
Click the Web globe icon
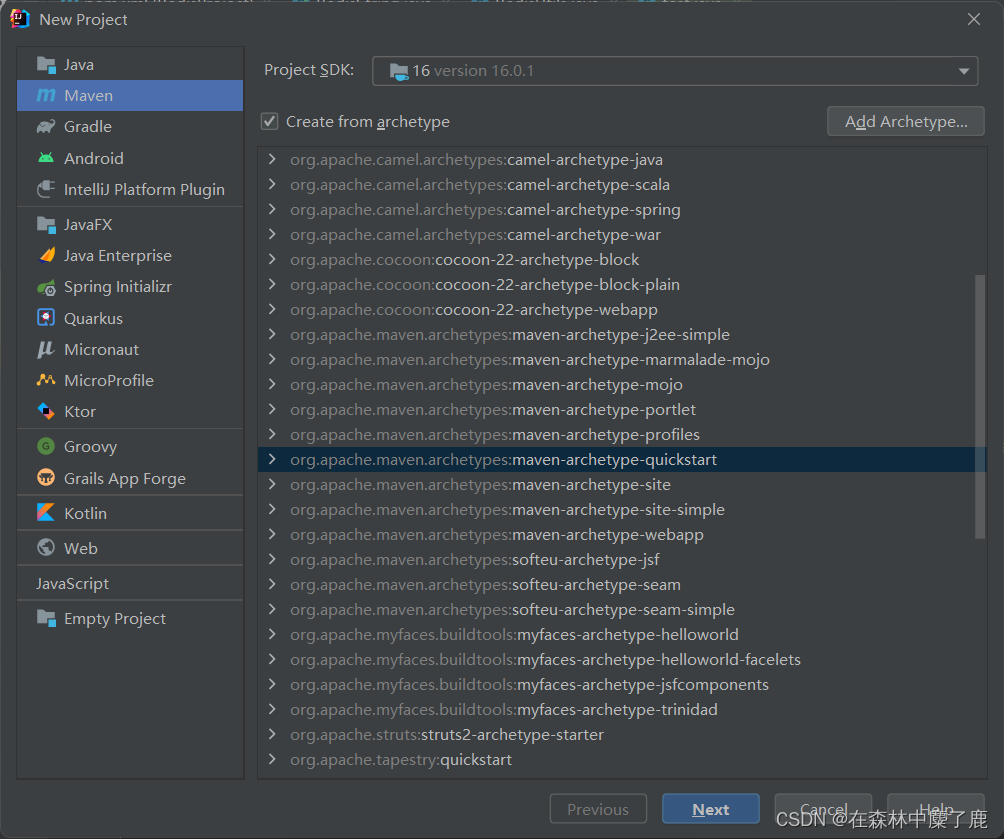pos(46,548)
